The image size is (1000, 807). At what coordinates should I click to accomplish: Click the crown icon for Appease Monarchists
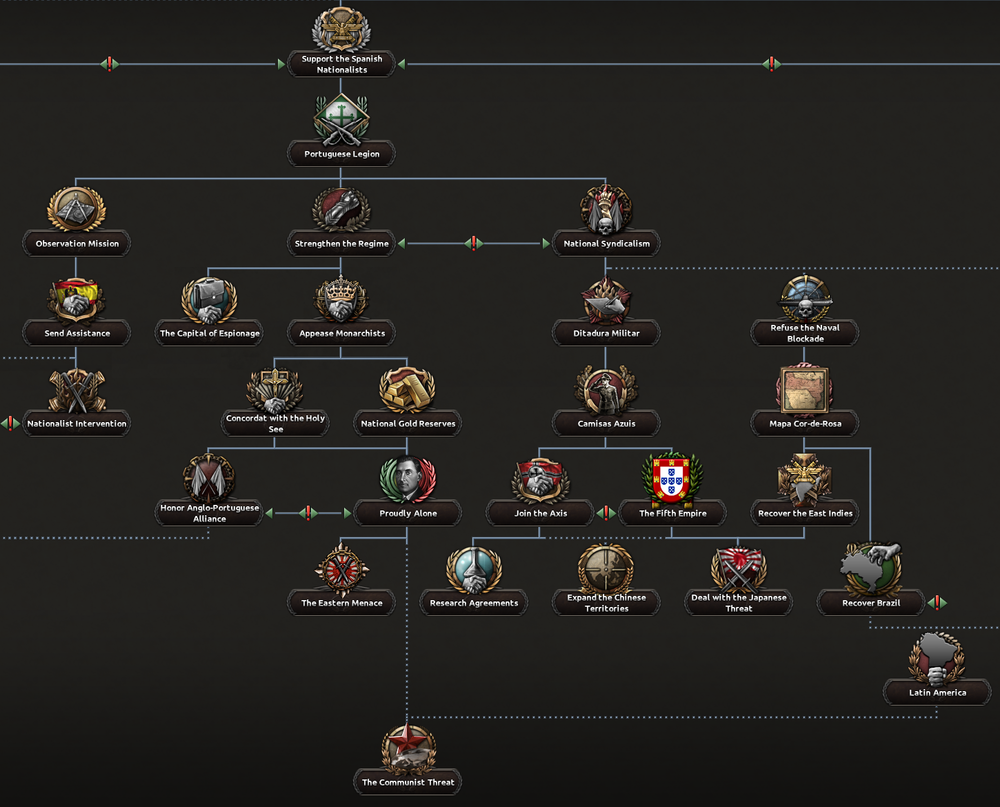(x=341, y=299)
